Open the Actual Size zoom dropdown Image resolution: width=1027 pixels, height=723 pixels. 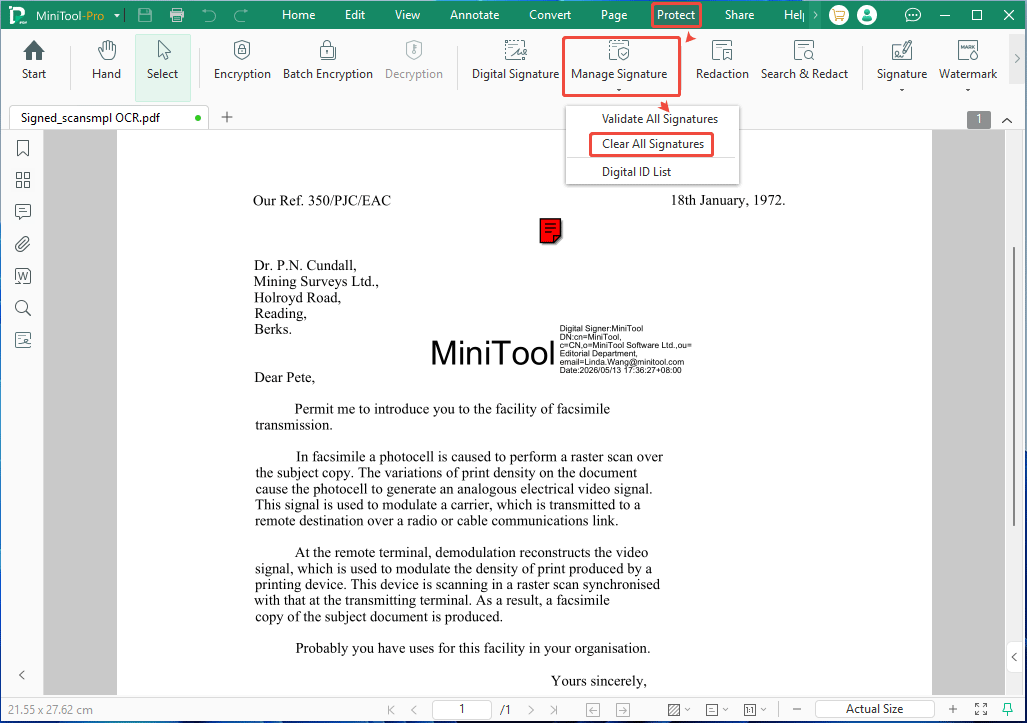(874, 709)
